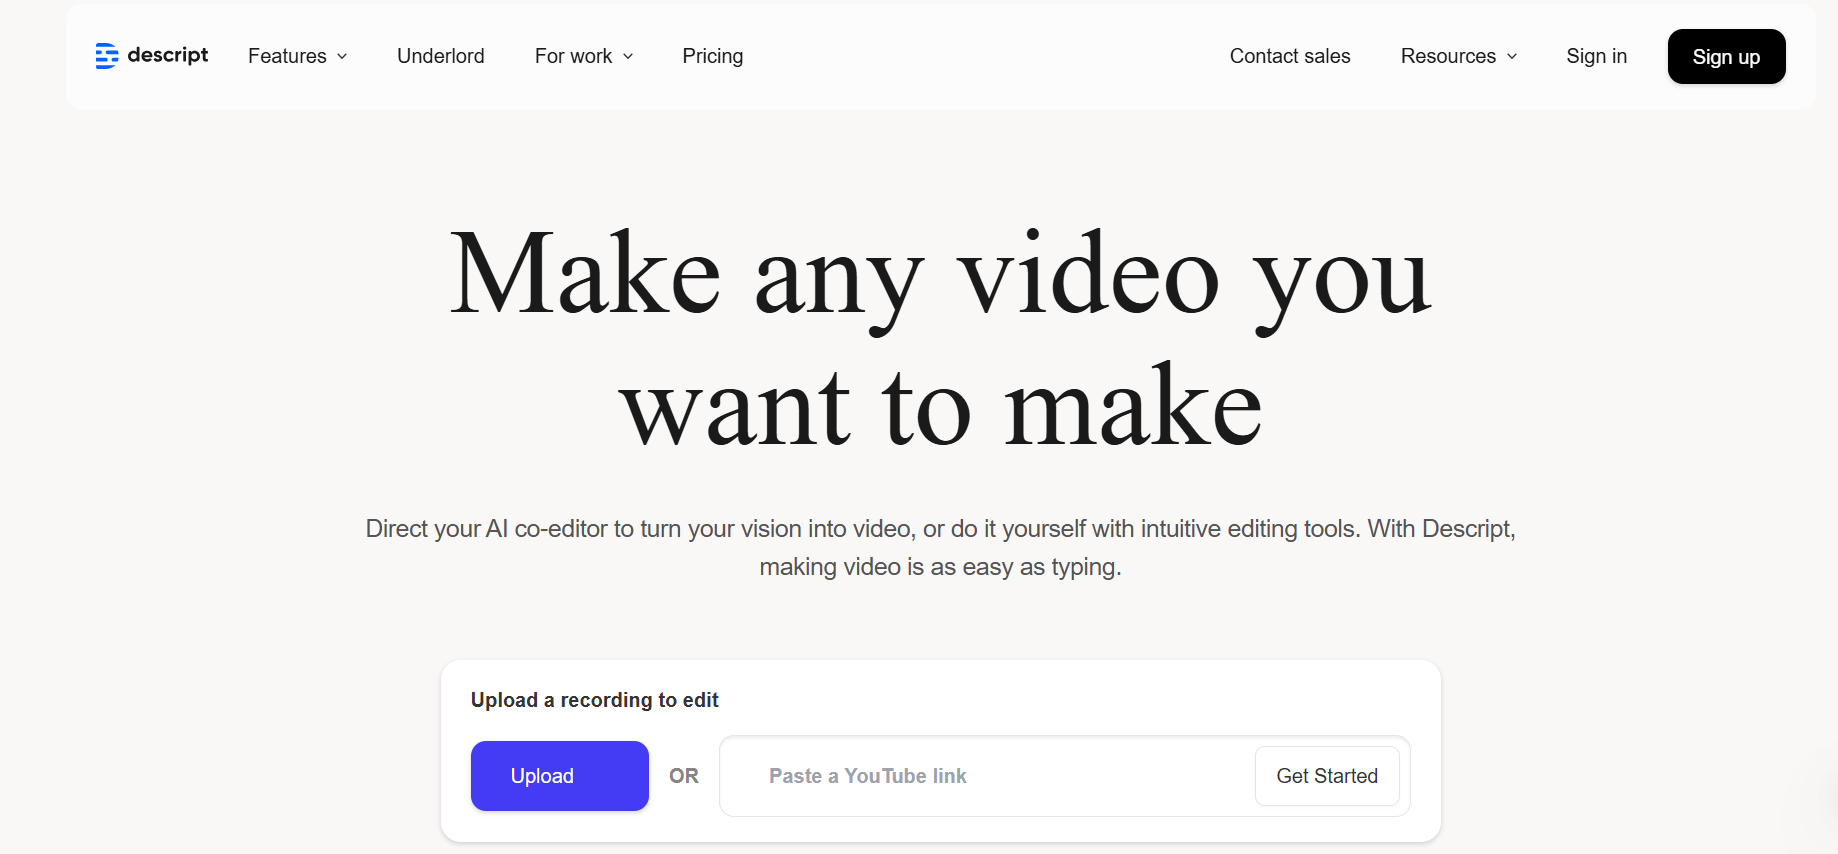The width and height of the screenshot is (1838, 854).
Task: Click the Contact sales link
Action: coord(1290,56)
